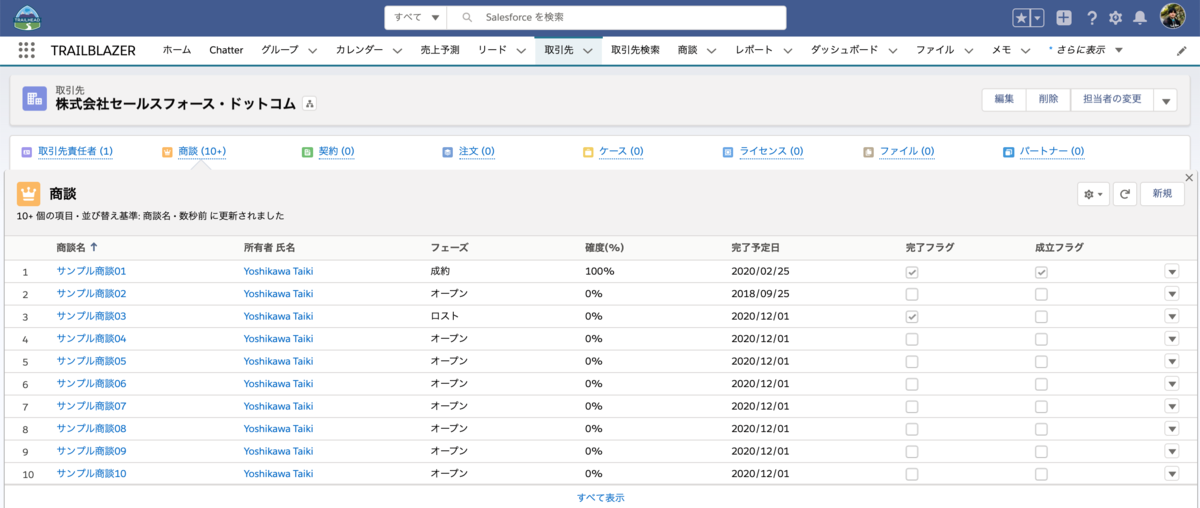
Task: Toggle 完了フラグ checkbox for サンプル商談09
Action: [x=911, y=451]
